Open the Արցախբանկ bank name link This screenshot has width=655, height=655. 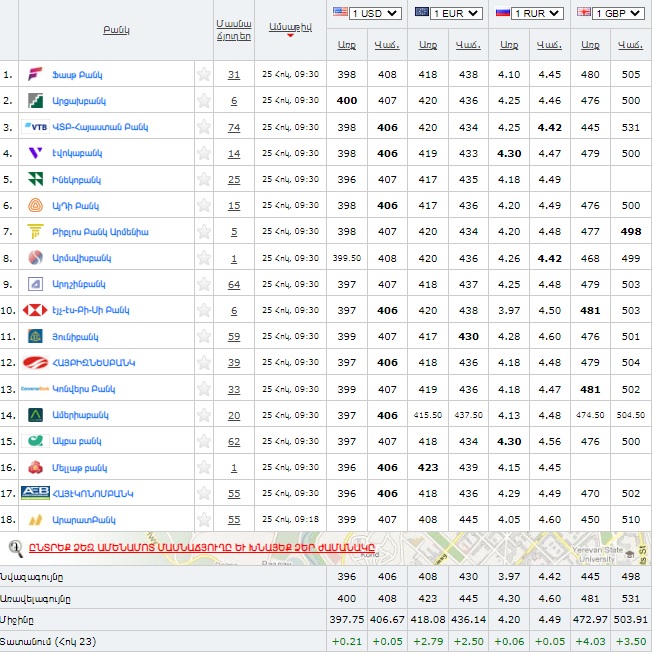tap(78, 101)
